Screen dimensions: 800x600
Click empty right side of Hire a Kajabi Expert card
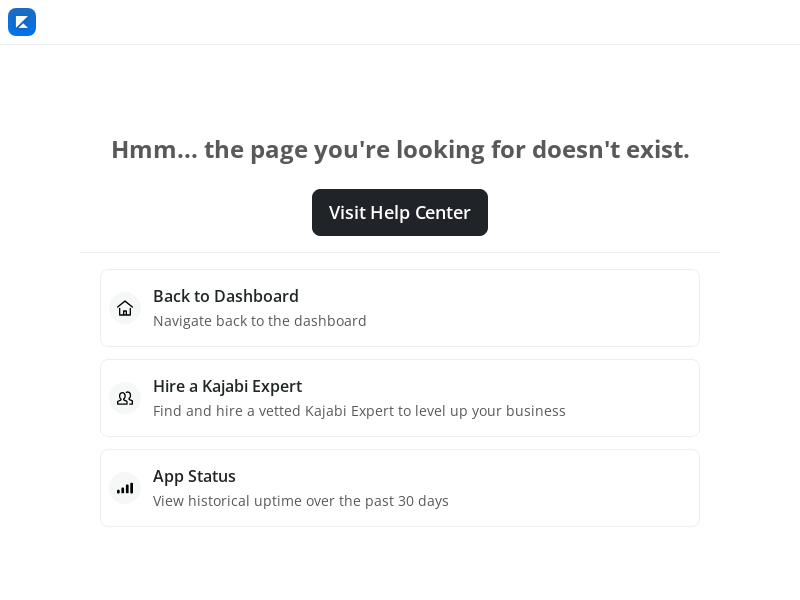640,398
